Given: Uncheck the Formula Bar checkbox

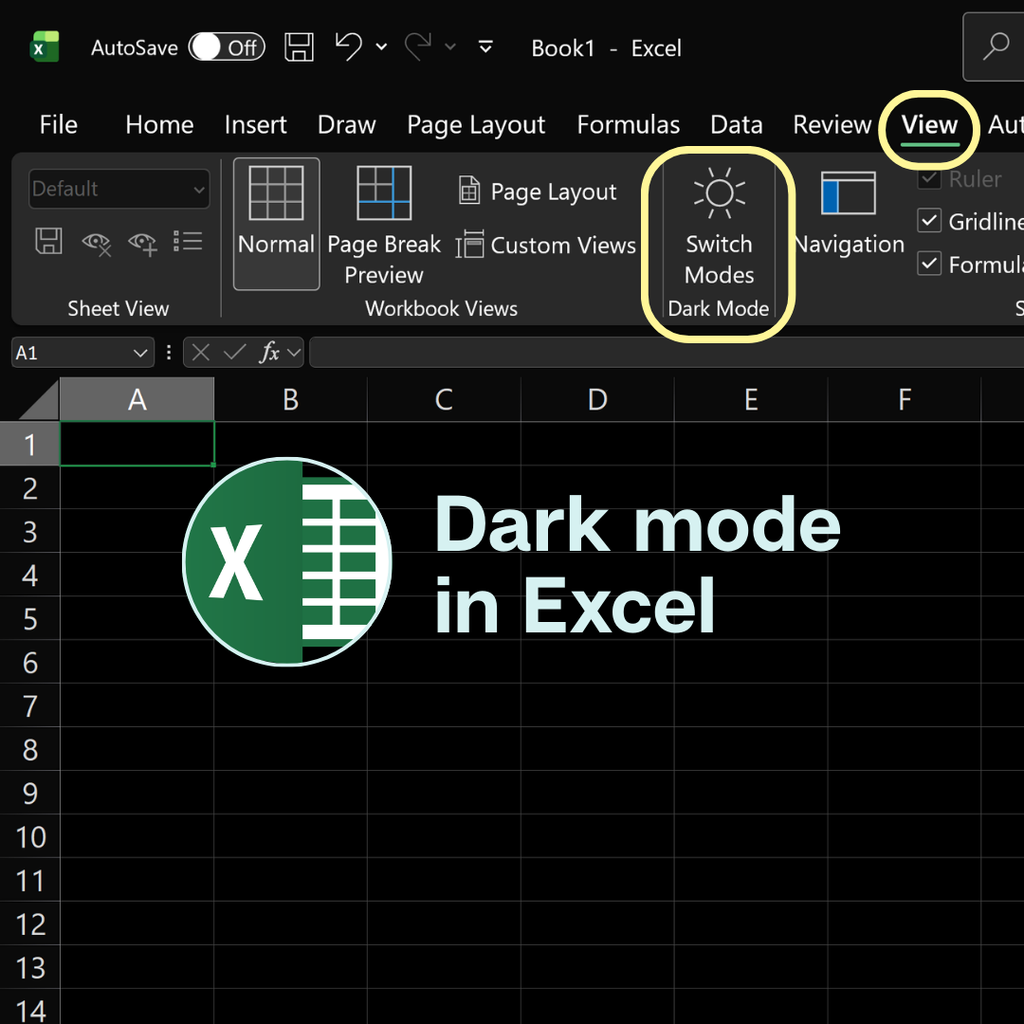Looking at the screenshot, I should tap(929, 264).
